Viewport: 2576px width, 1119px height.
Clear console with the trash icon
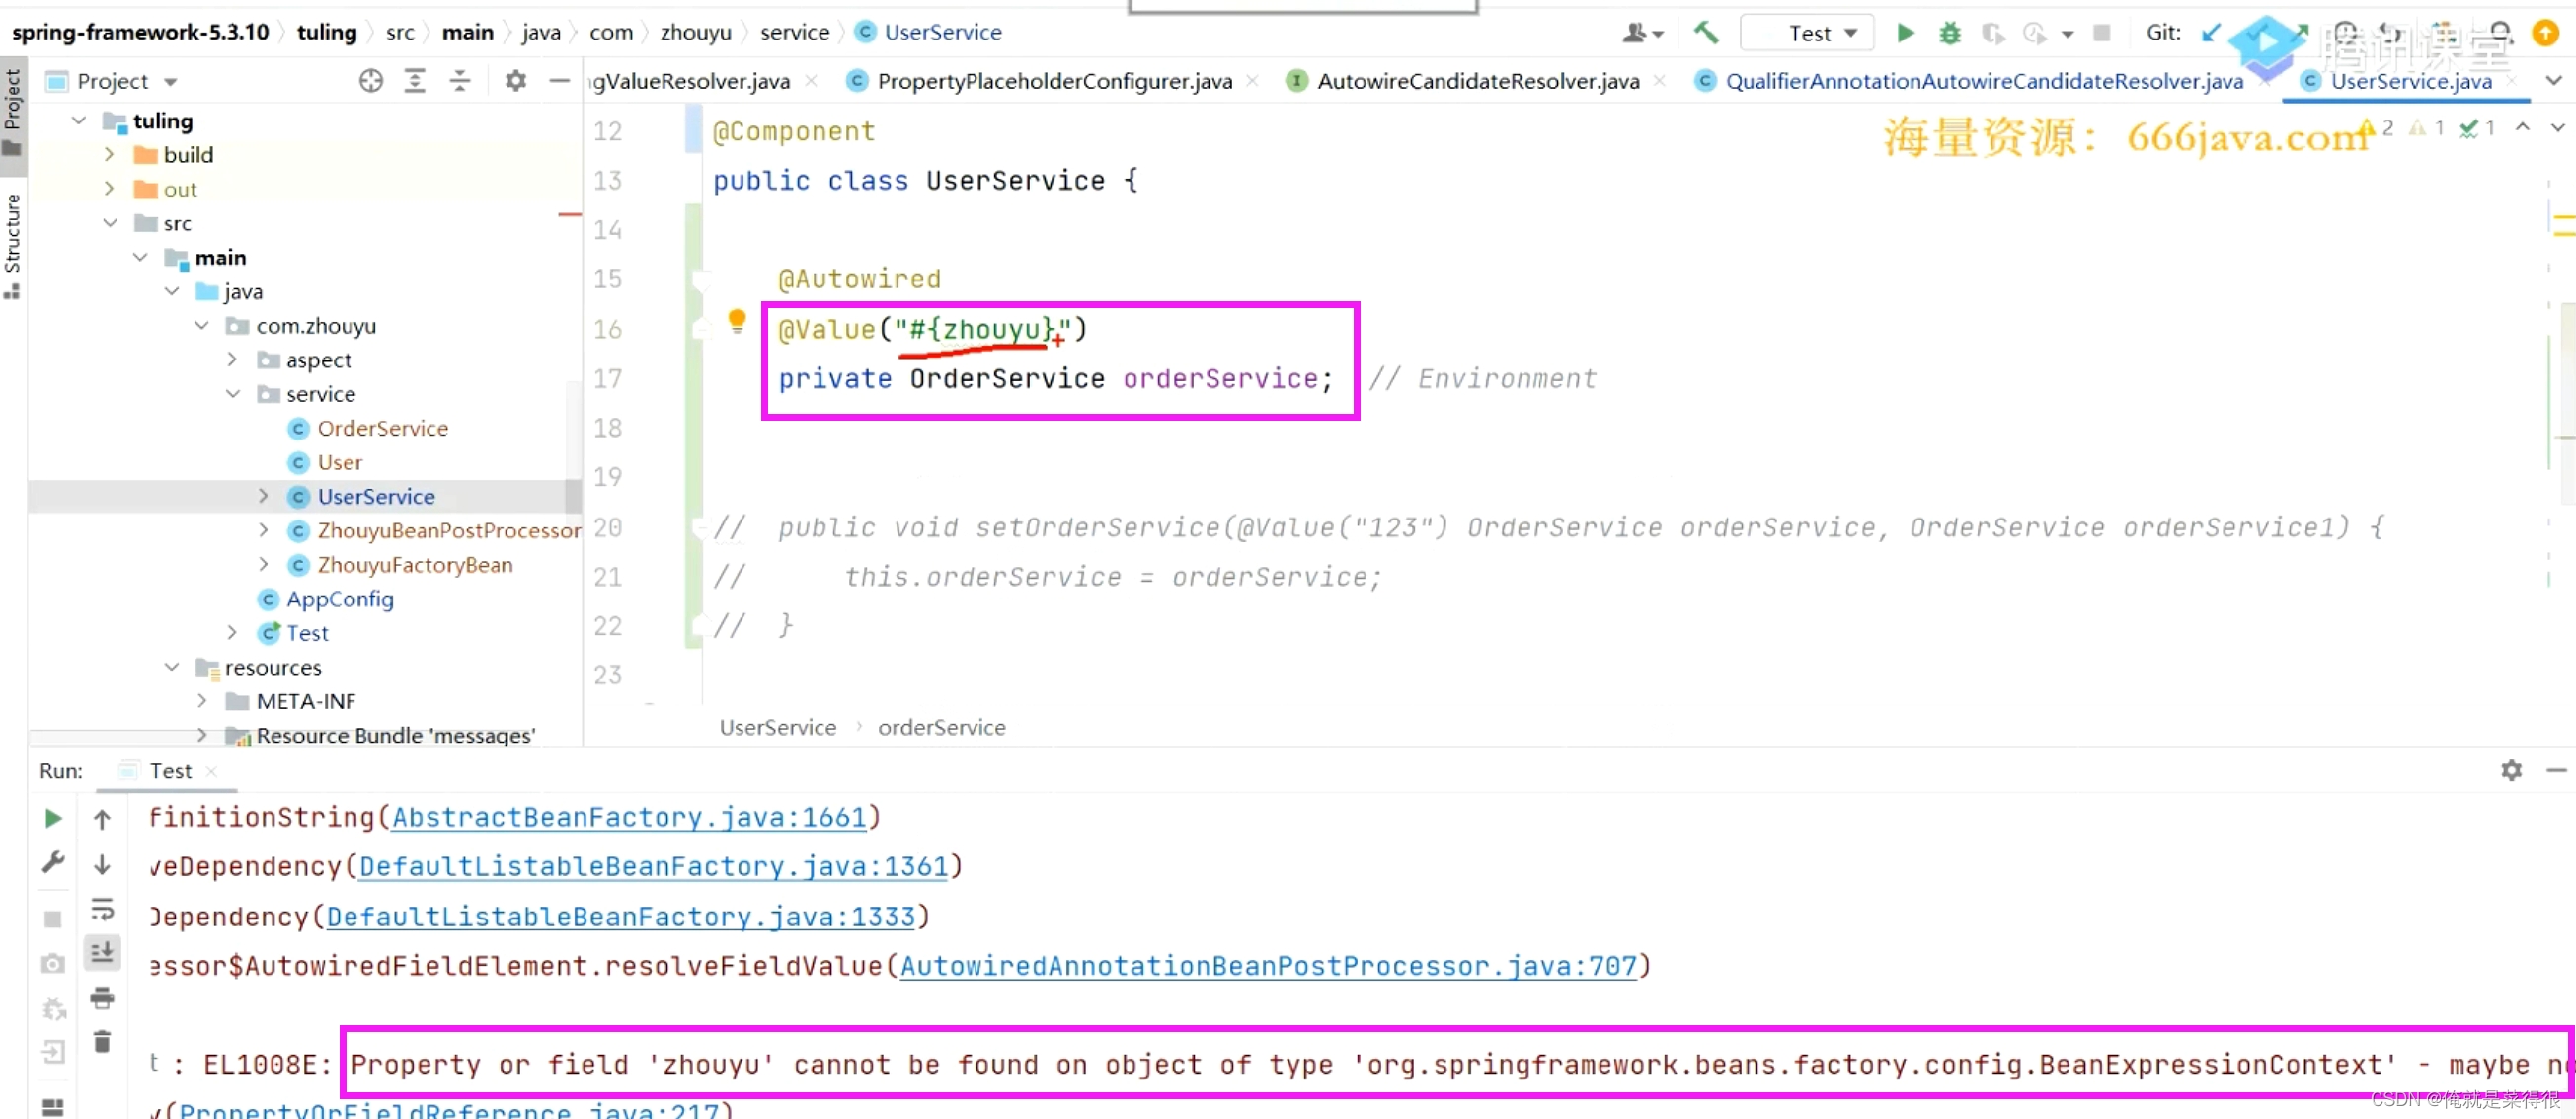(102, 1042)
